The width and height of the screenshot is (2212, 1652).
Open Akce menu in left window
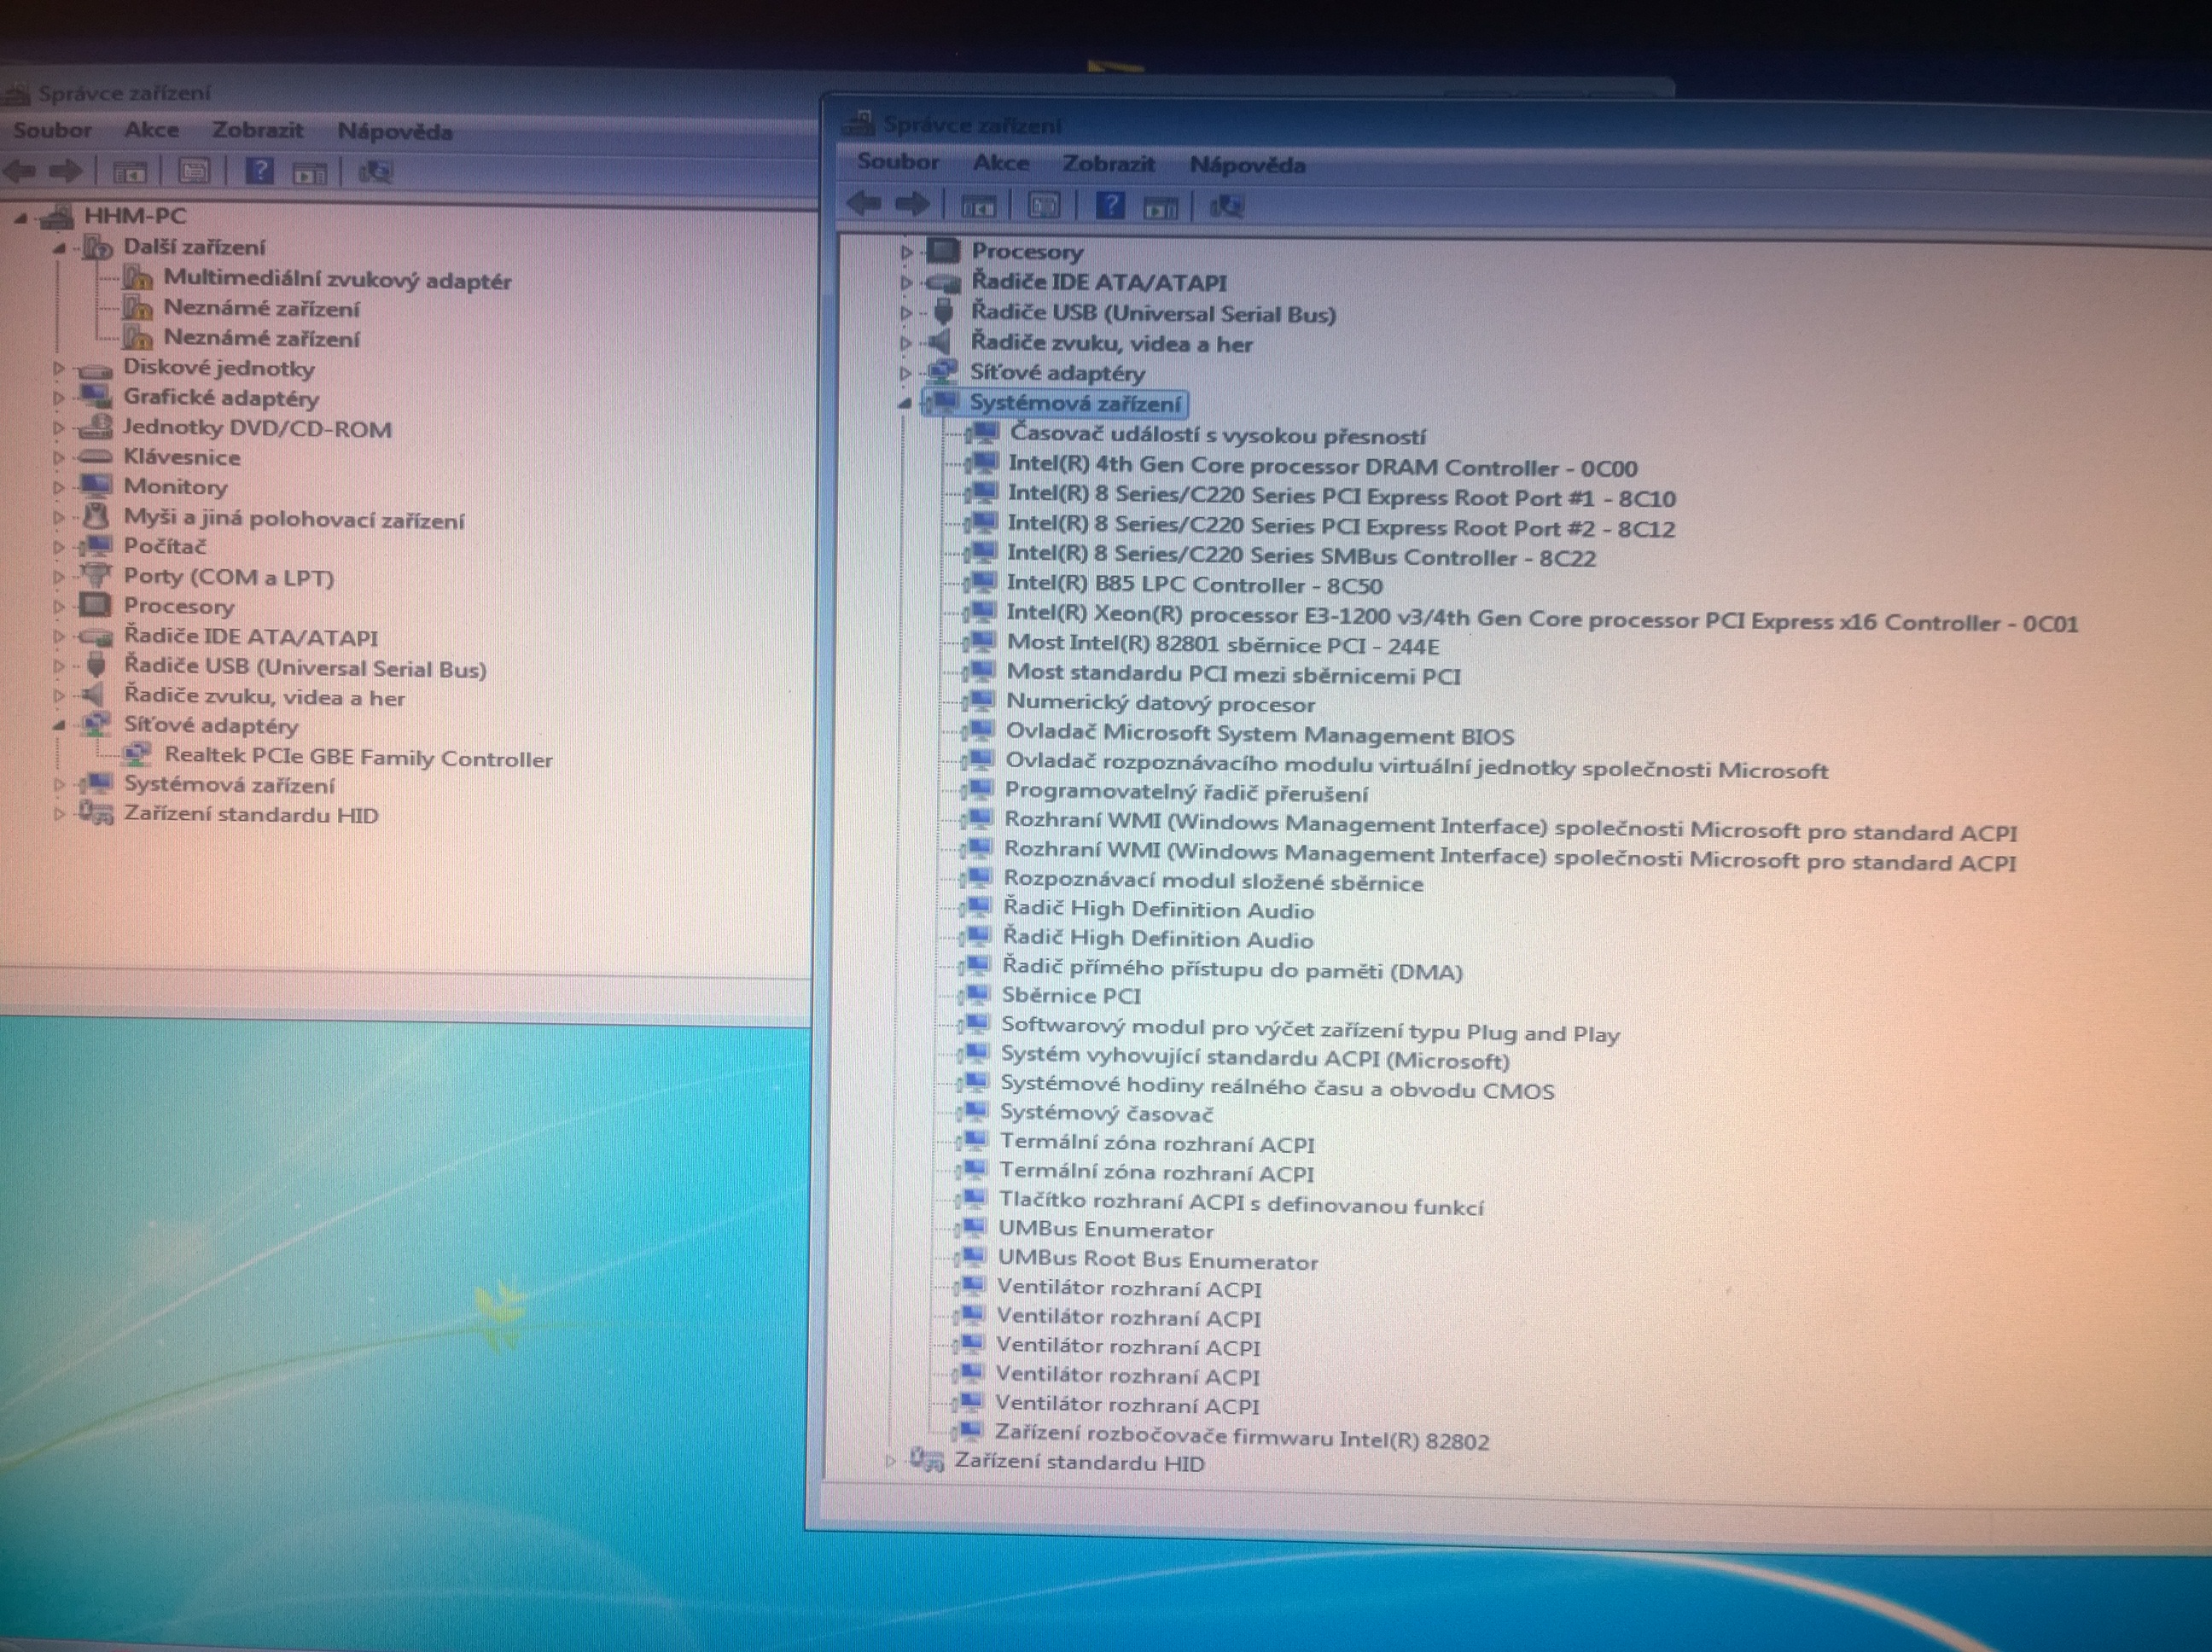(x=151, y=130)
